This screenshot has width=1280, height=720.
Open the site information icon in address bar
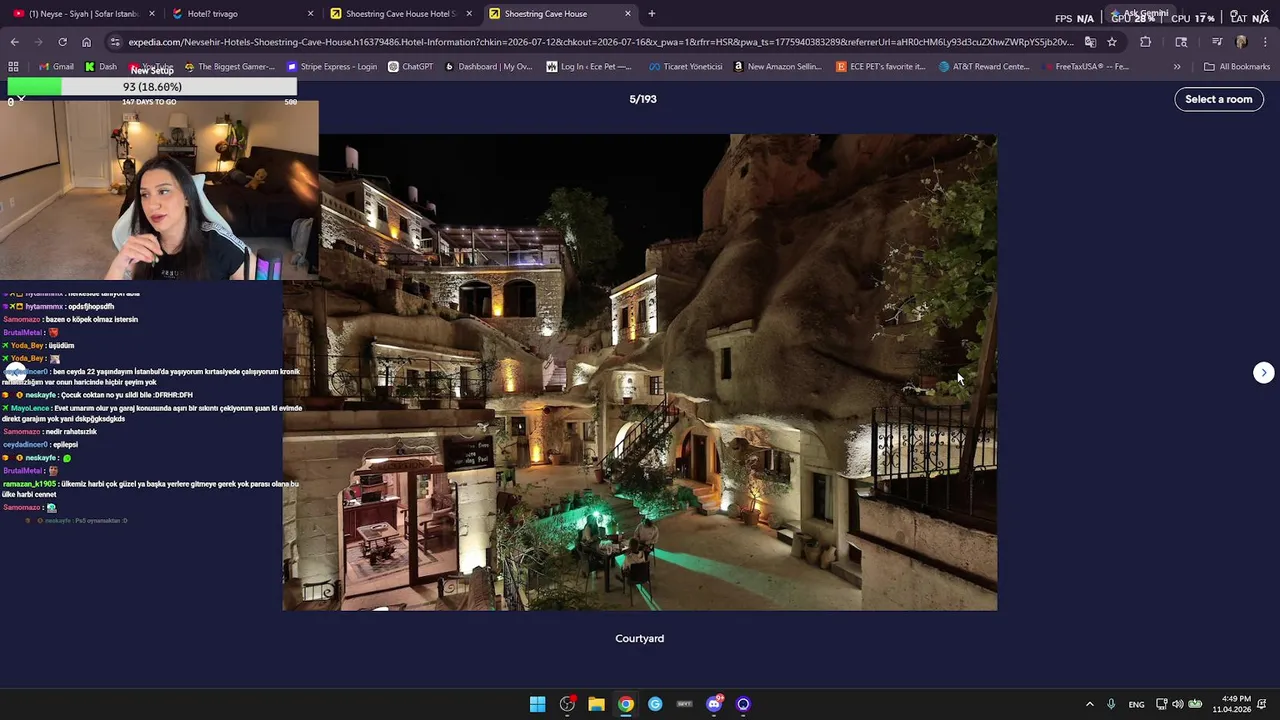pyautogui.click(x=115, y=42)
